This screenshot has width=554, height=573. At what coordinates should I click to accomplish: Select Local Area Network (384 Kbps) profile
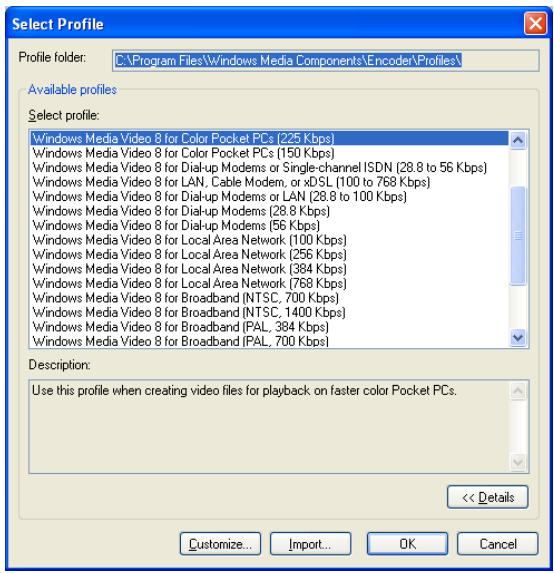[x=269, y=269]
